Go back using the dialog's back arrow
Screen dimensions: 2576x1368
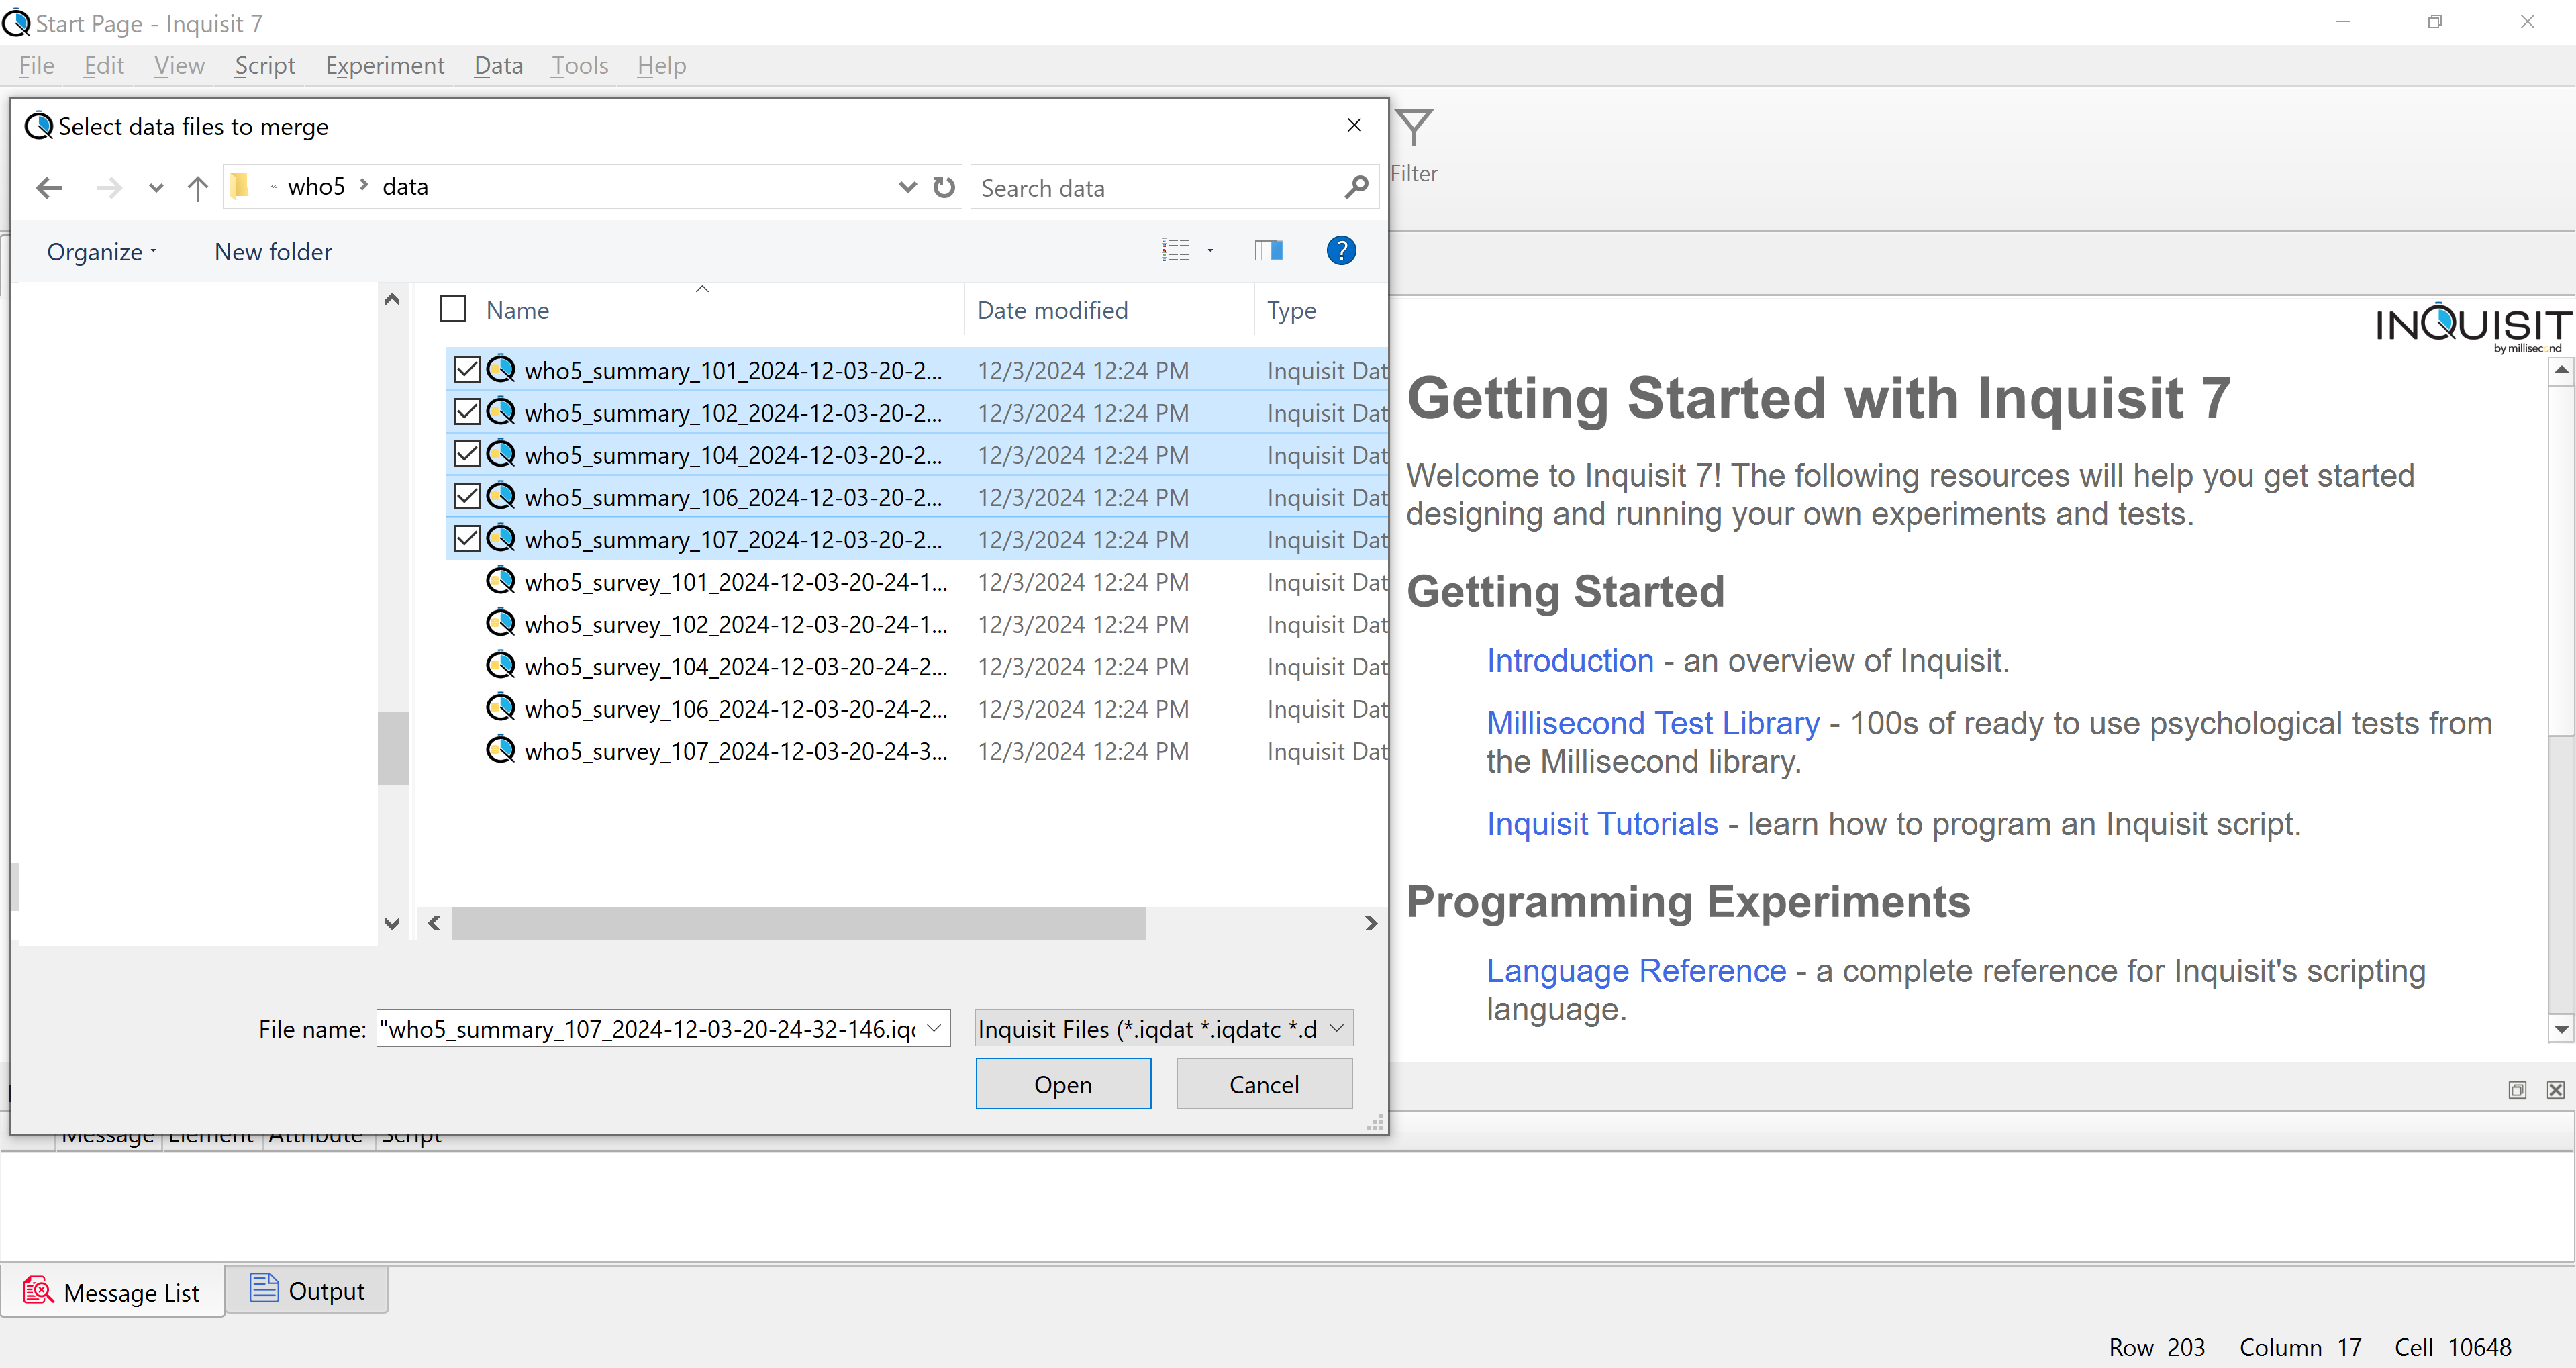tap(48, 187)
